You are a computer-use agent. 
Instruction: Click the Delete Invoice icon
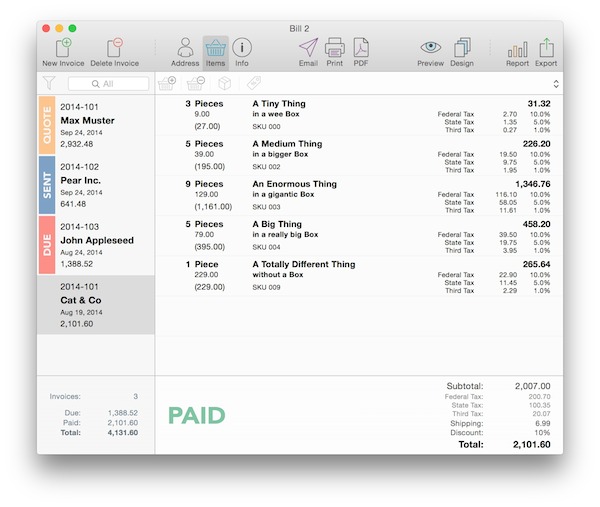114,47
